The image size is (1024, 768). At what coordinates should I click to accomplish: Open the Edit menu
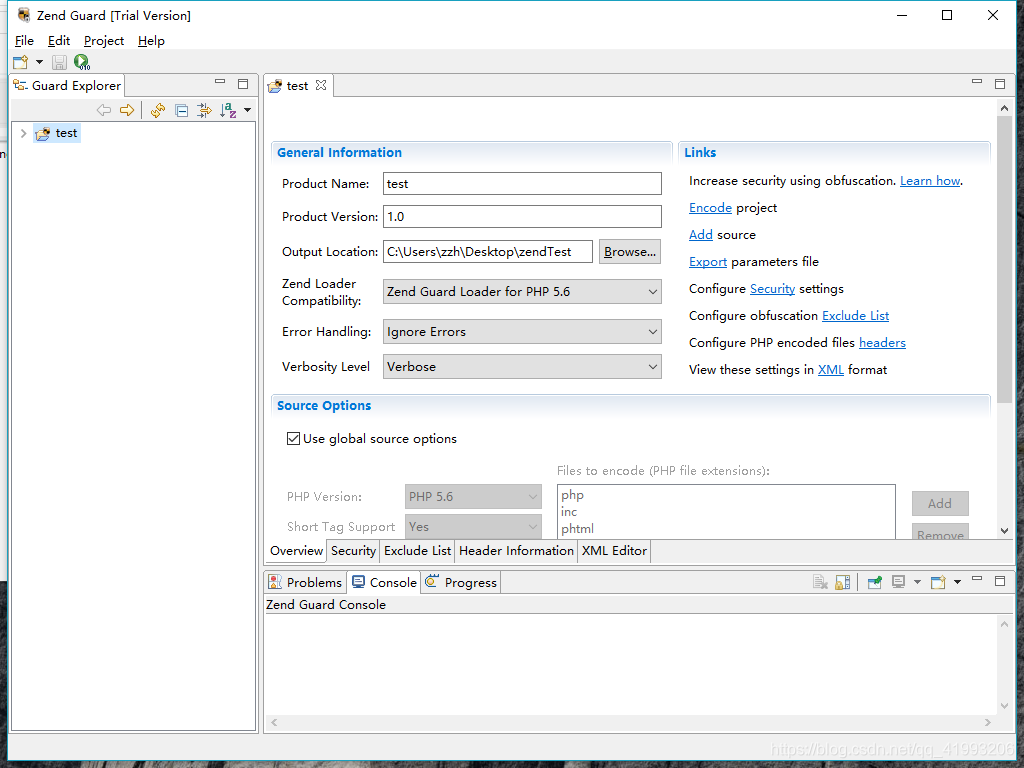pos(59,40)
